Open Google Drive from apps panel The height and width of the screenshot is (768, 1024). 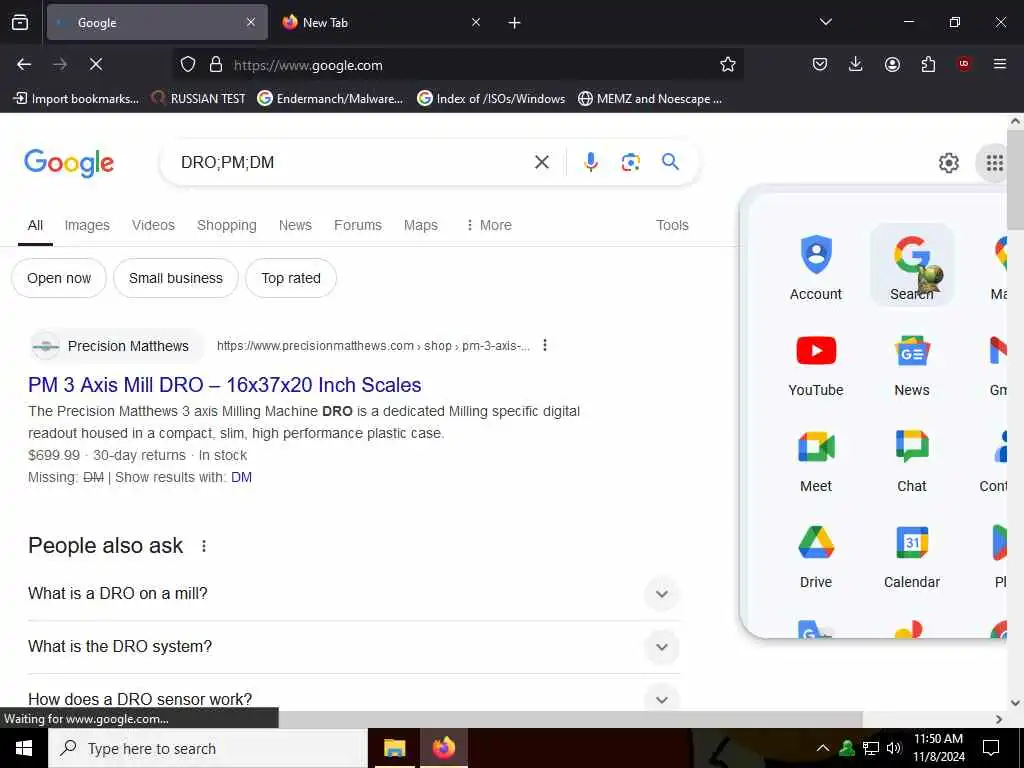pos(816,556)
